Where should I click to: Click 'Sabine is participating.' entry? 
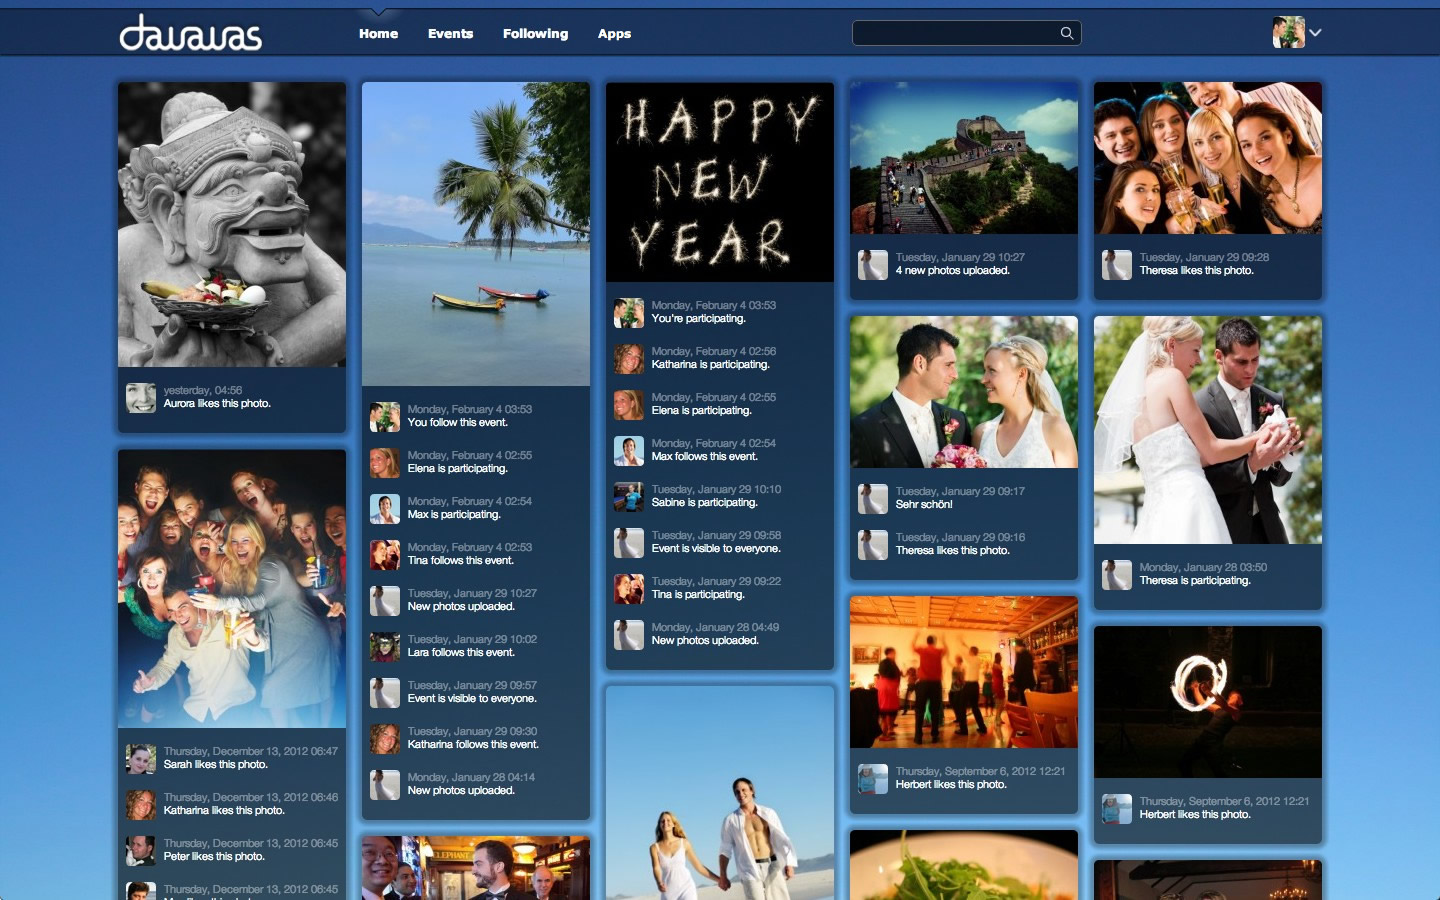[704, 503]
